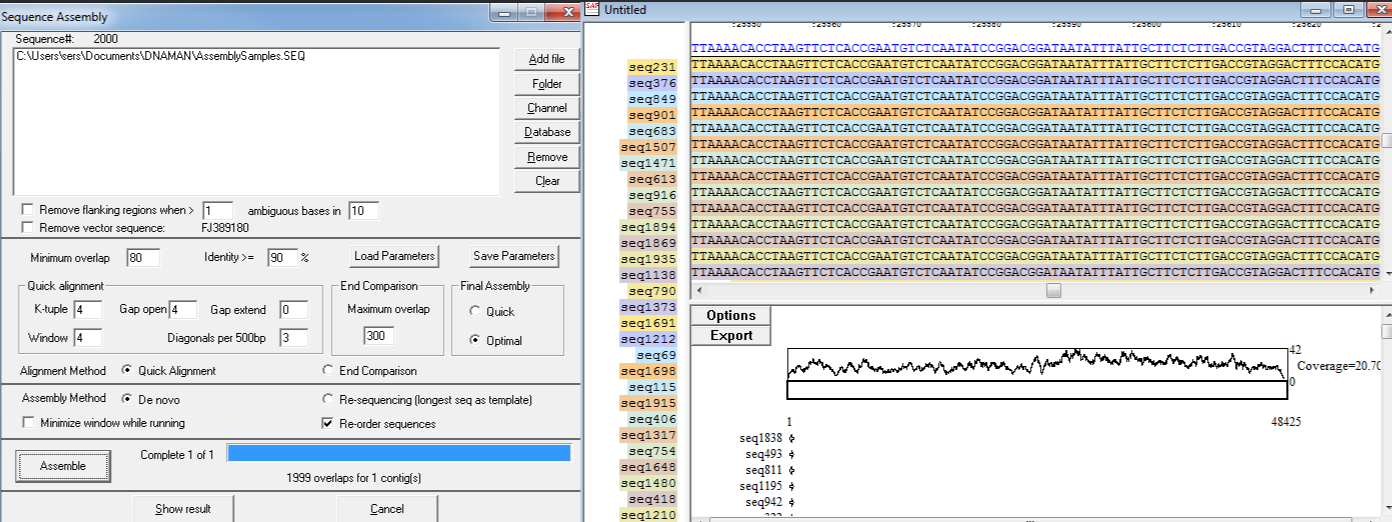Select seq1212 label in the list
Screen dimensions: 1392x522
point(648,339)
